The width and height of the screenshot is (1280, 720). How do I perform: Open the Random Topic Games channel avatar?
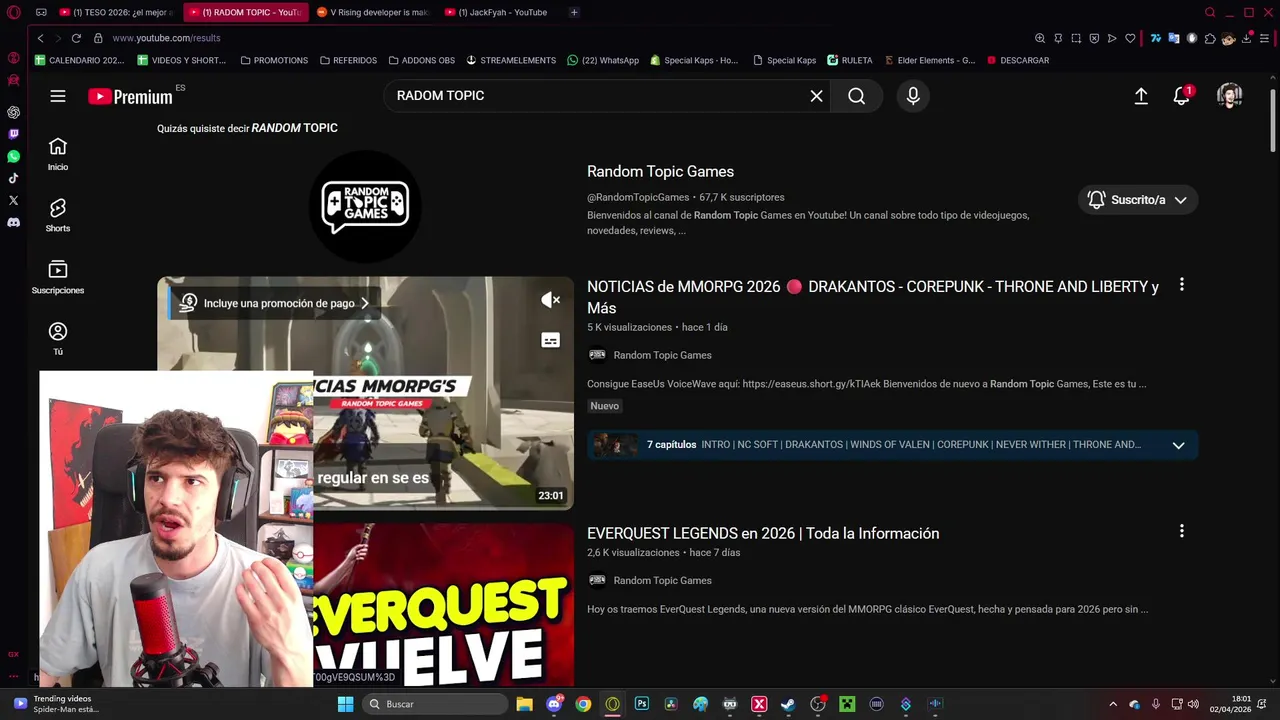tap(365, 207)
